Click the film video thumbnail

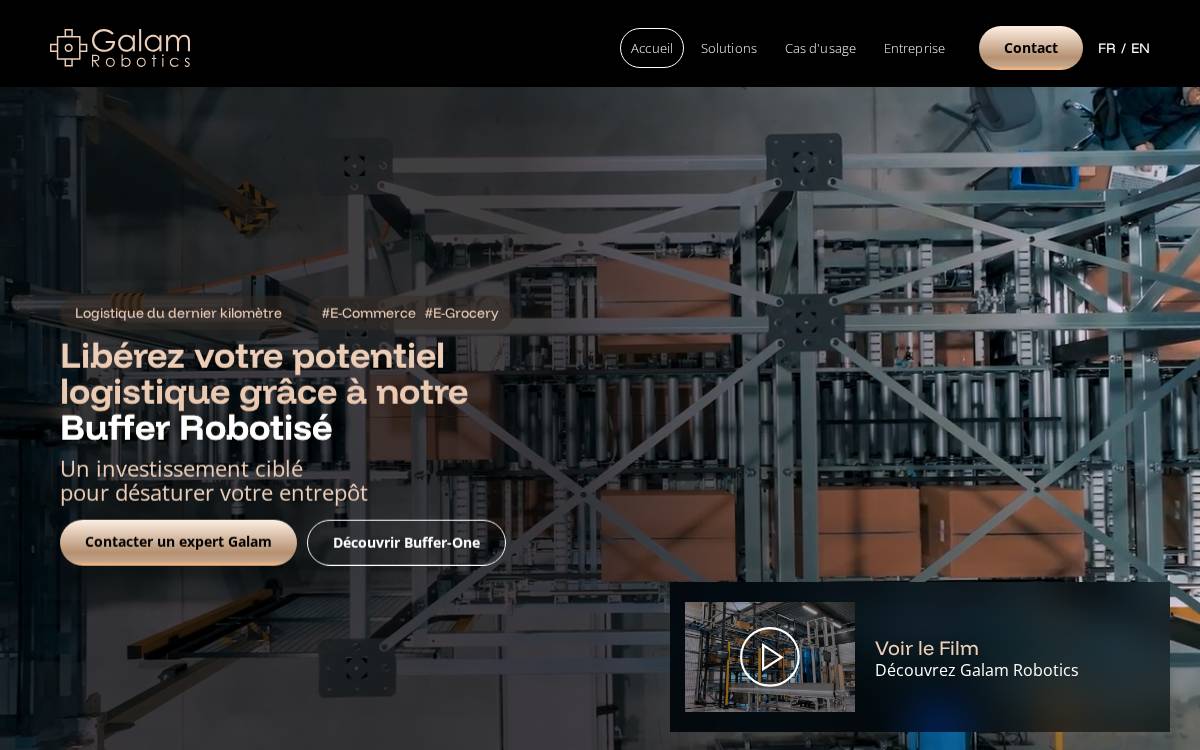tap(770, 657)
